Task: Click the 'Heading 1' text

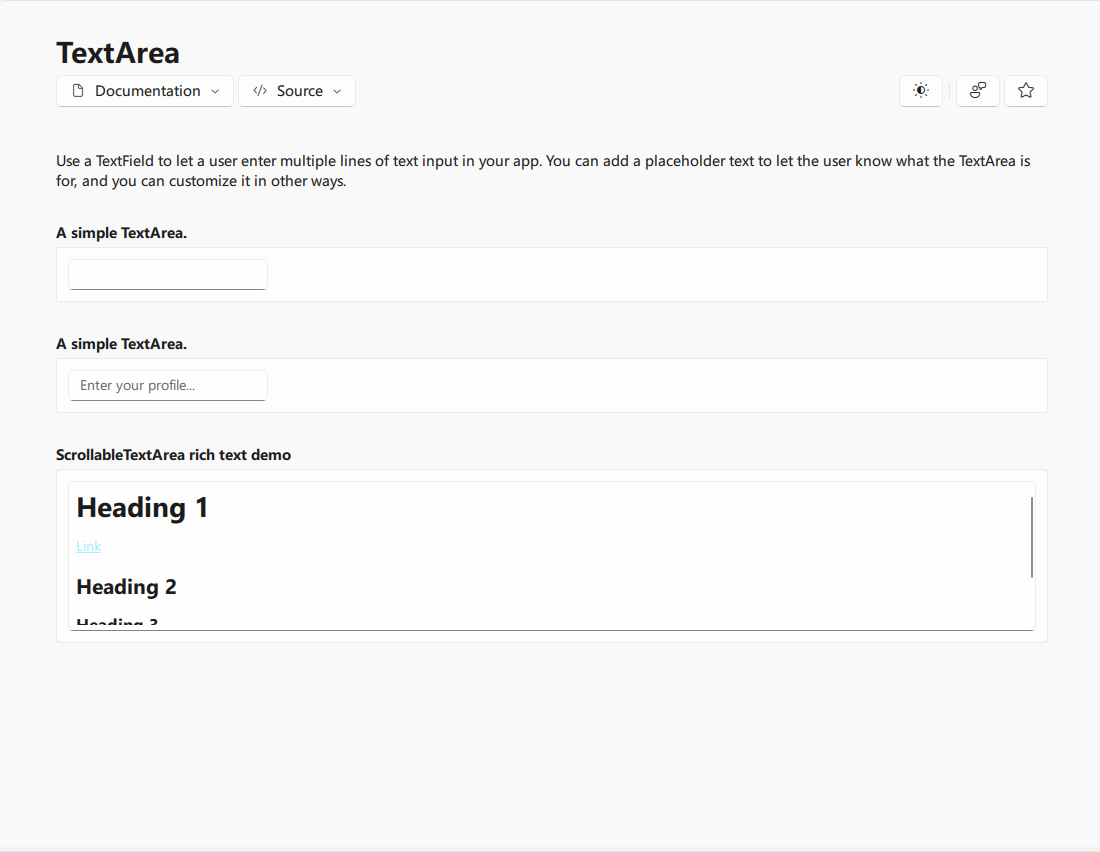Action: [x=142, y=507]
